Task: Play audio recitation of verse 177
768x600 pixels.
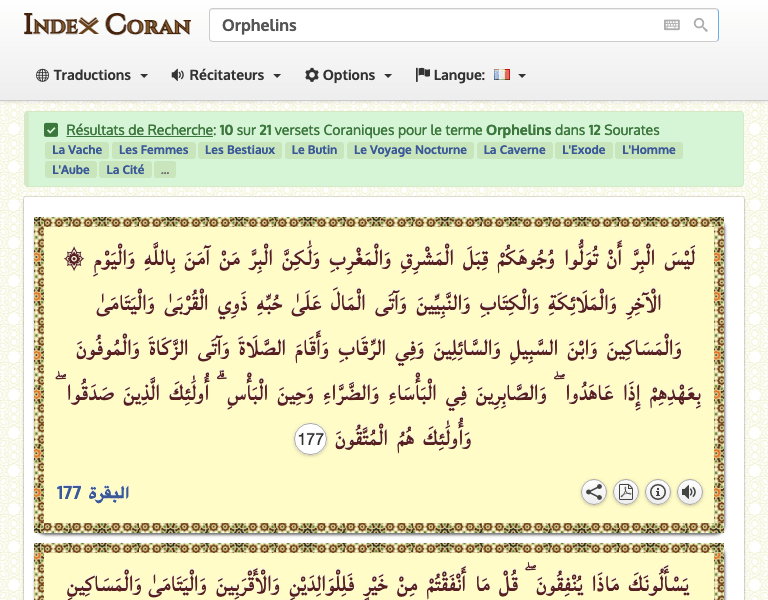Action: (x=690, y=492)
